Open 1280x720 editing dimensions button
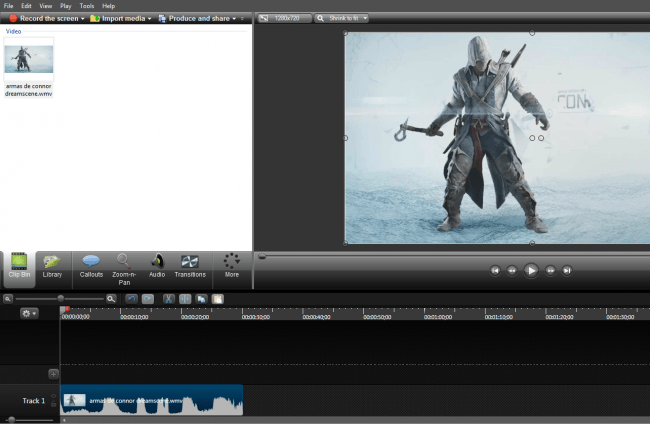The width and height of the screenshot is (650, 424). pyautogui.click(x=284, y=18)
